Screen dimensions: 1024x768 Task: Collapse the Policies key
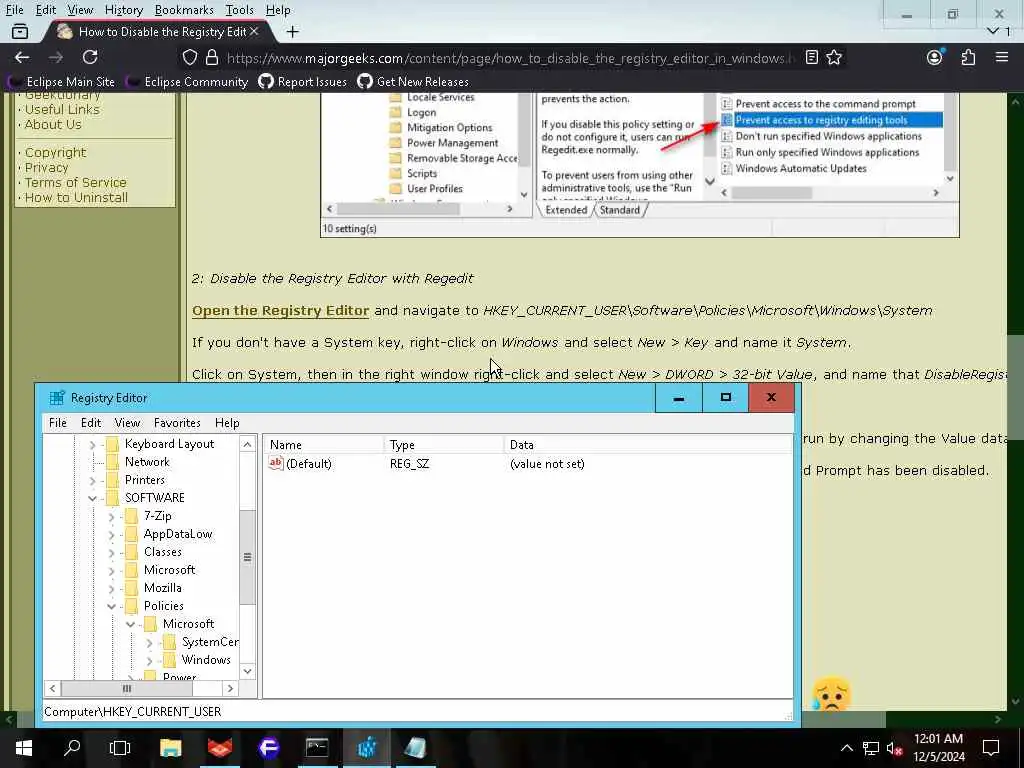tap(111, 607)
